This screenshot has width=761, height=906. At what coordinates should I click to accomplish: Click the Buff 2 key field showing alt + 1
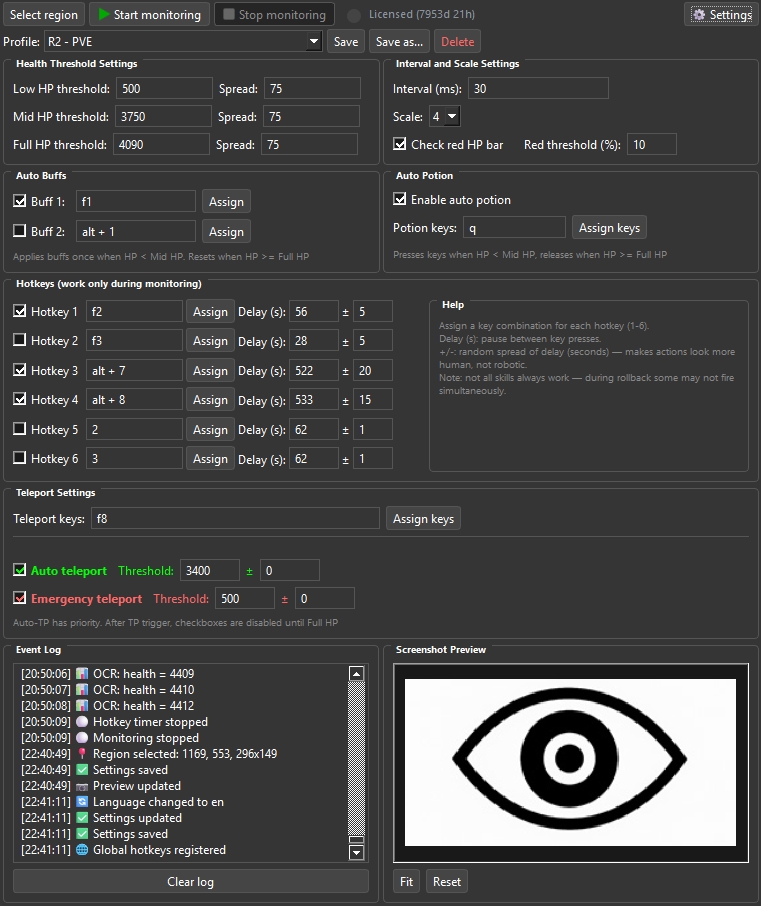(136, 232)
